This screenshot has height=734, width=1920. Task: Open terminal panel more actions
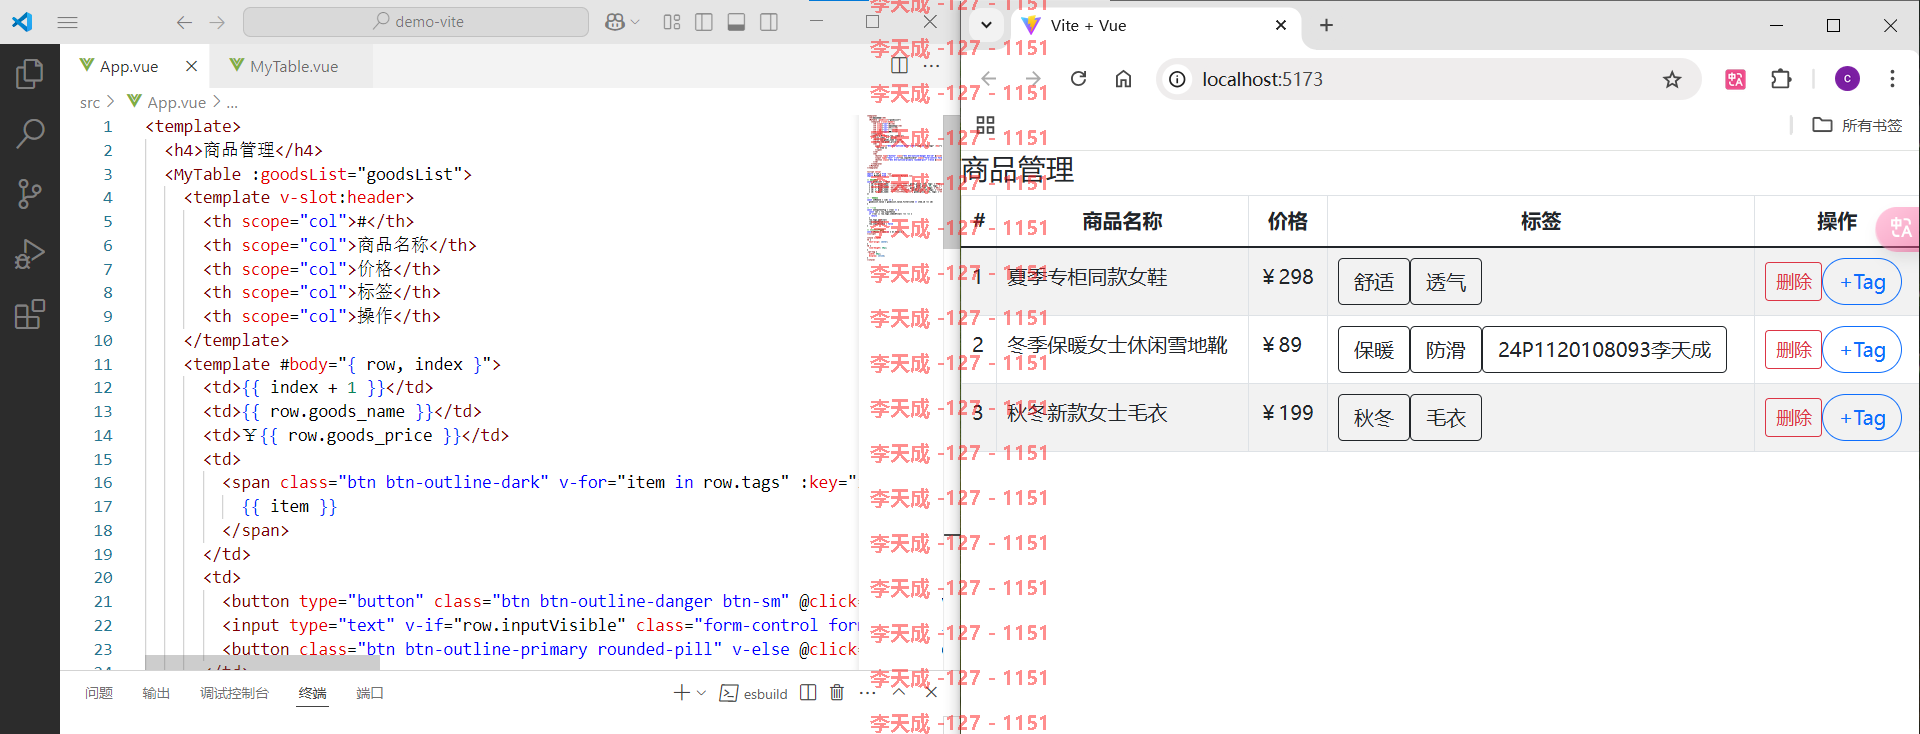[x=867, y=693]
